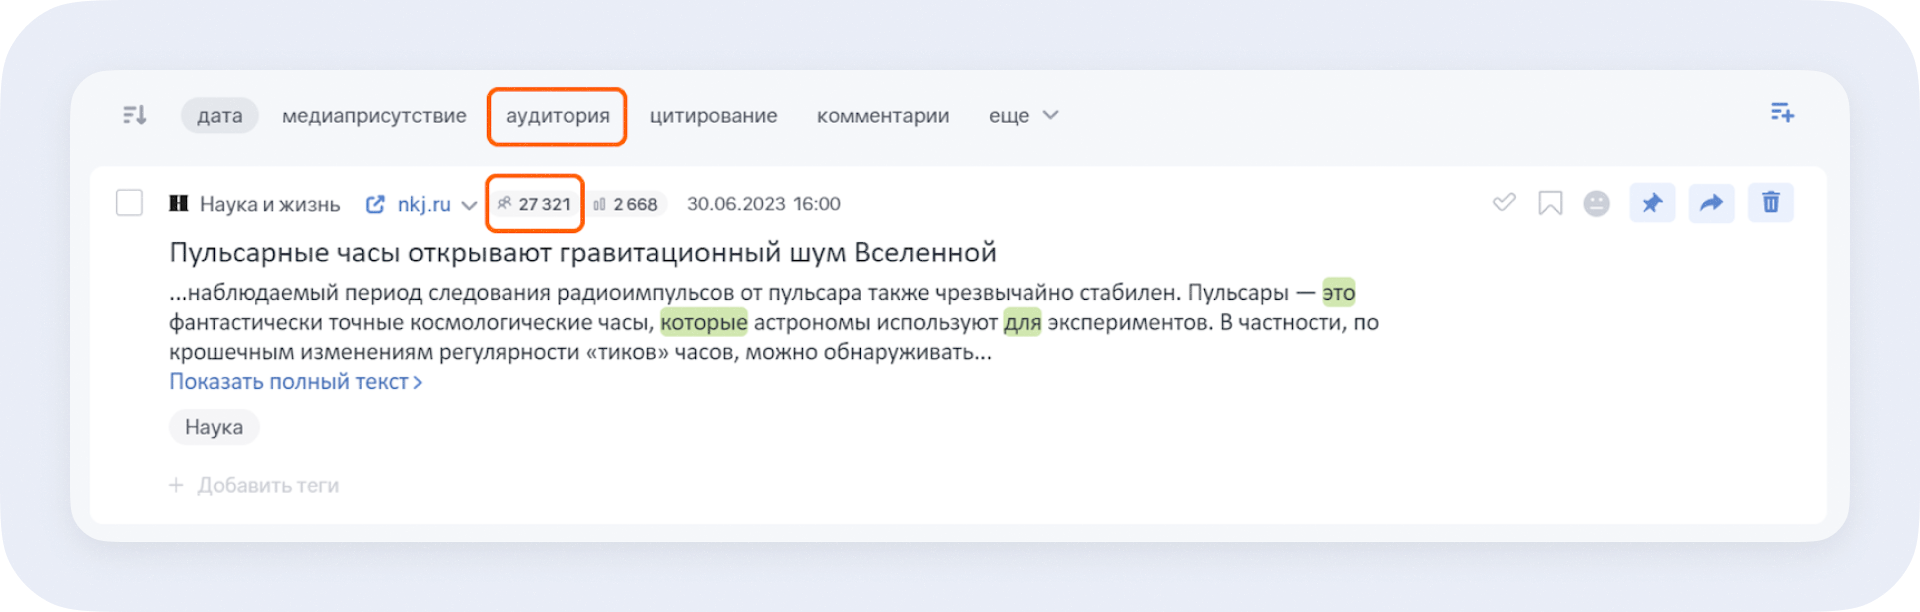The height and width of the screenshot is (612, 1920).
Task: Share the article using arrow icon
Action: point(1711,203)
